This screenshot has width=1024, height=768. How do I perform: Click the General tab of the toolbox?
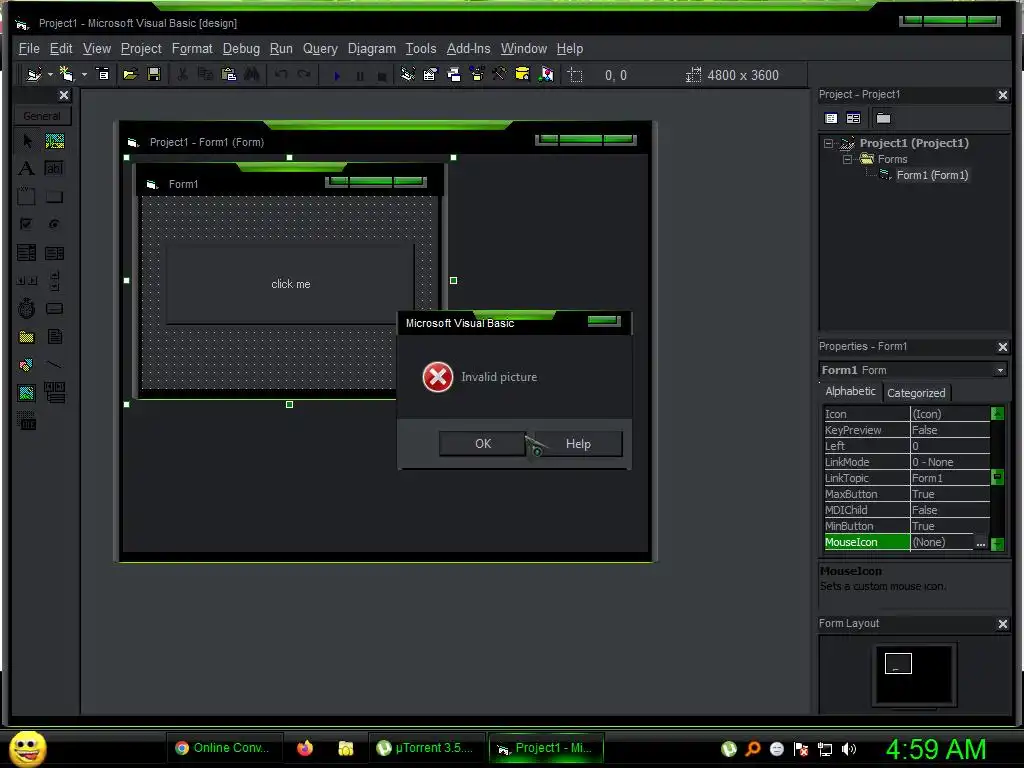coord(42,116)
